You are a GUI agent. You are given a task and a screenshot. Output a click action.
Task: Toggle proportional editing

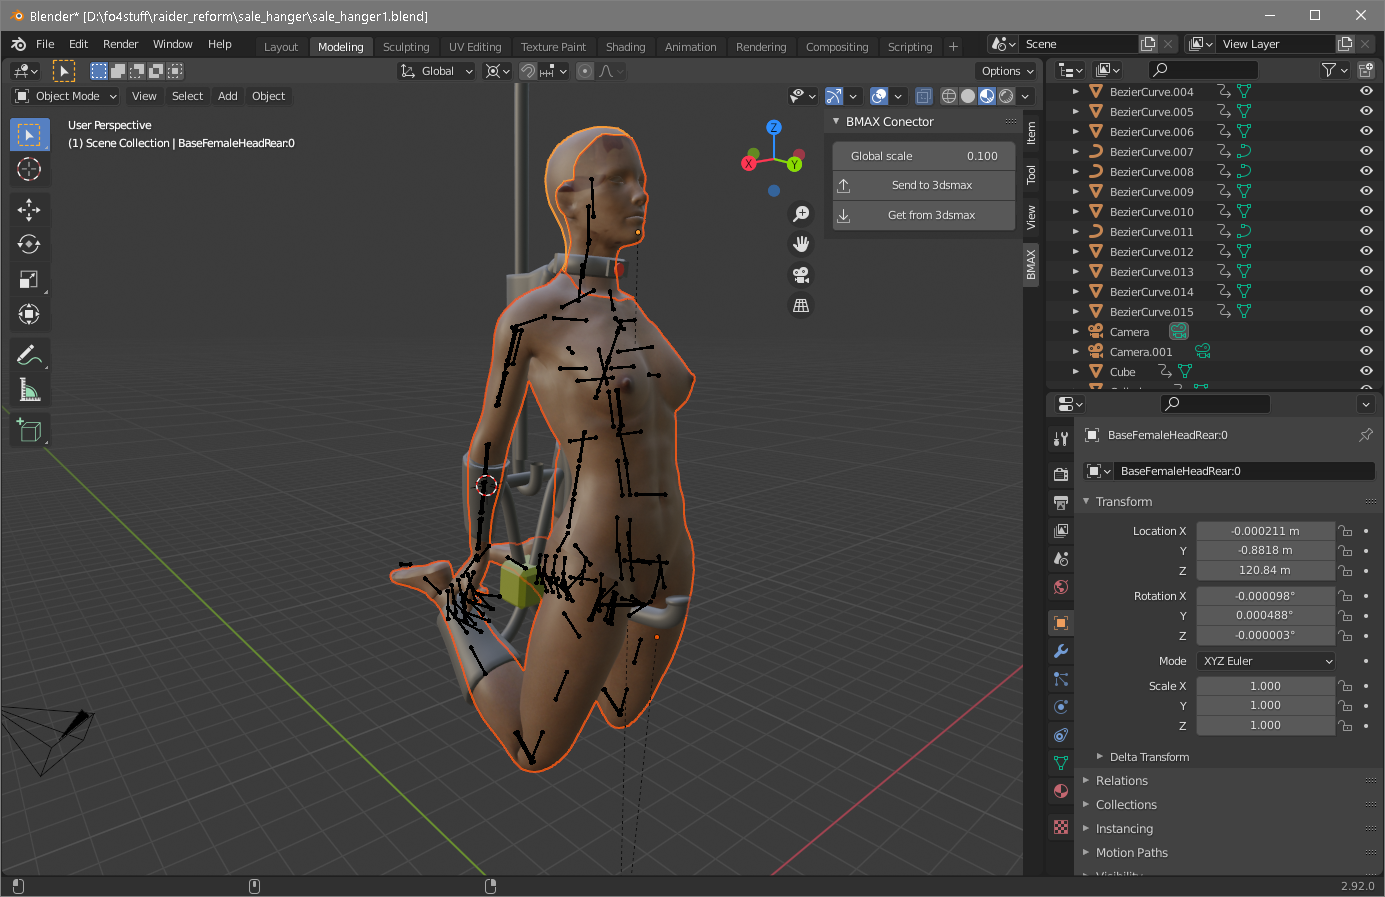click(x=585, y=71)
